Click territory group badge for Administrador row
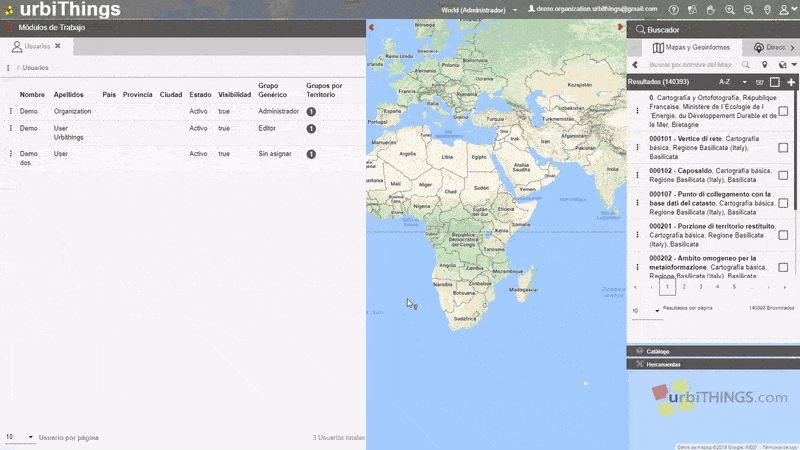800x450 pixels. [x=311, y=111]
